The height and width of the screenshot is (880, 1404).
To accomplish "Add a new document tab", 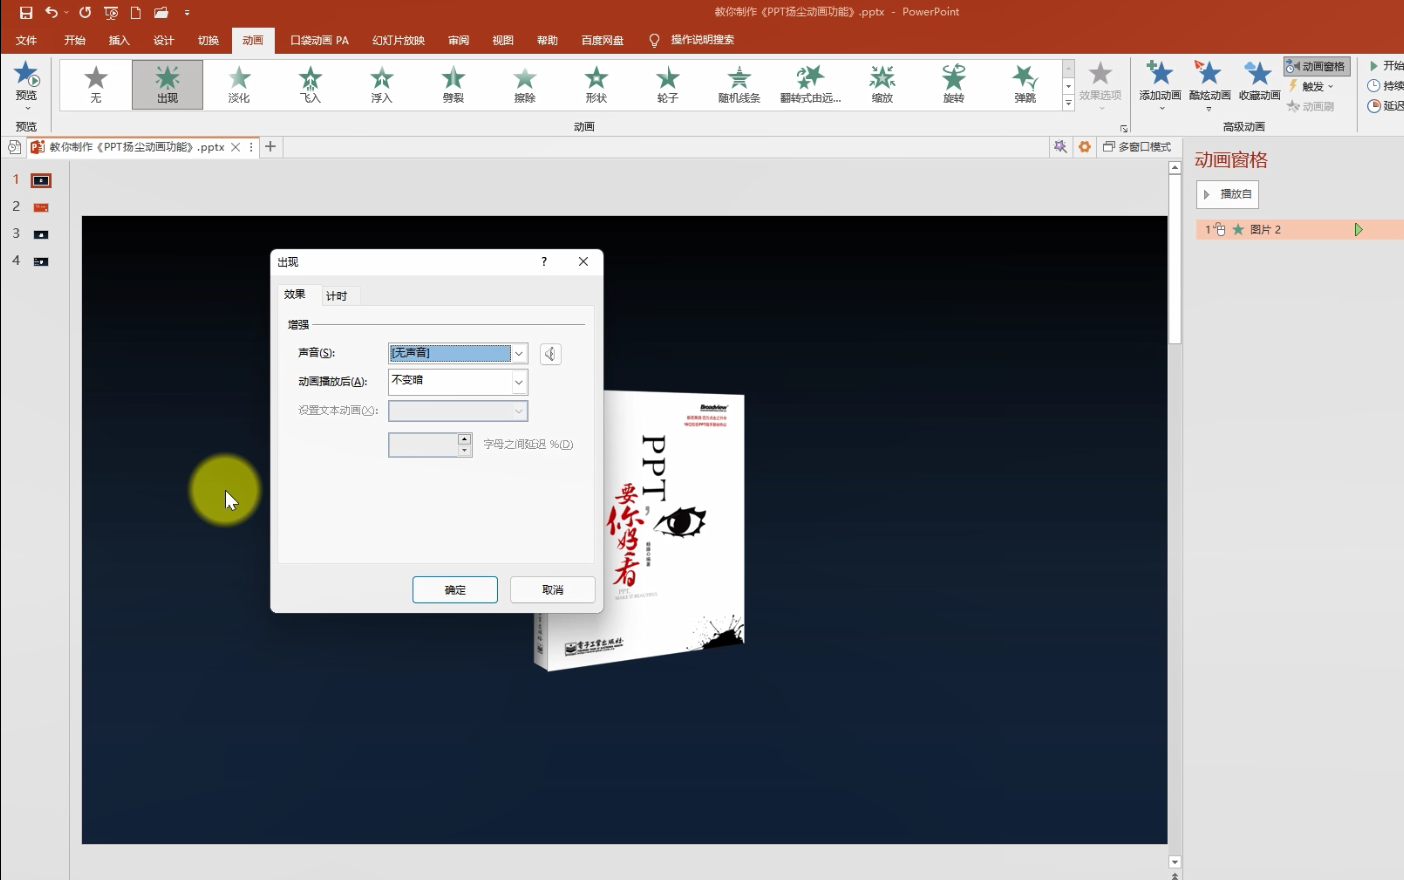I will pos(270,147).
